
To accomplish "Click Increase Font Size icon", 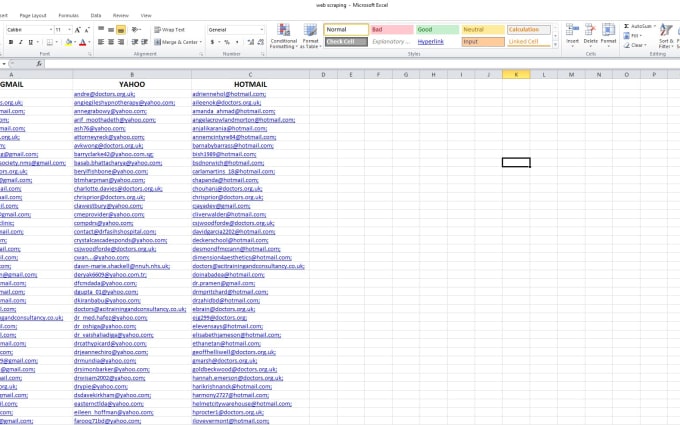I will pyautogui.click(x=78, y=29).
